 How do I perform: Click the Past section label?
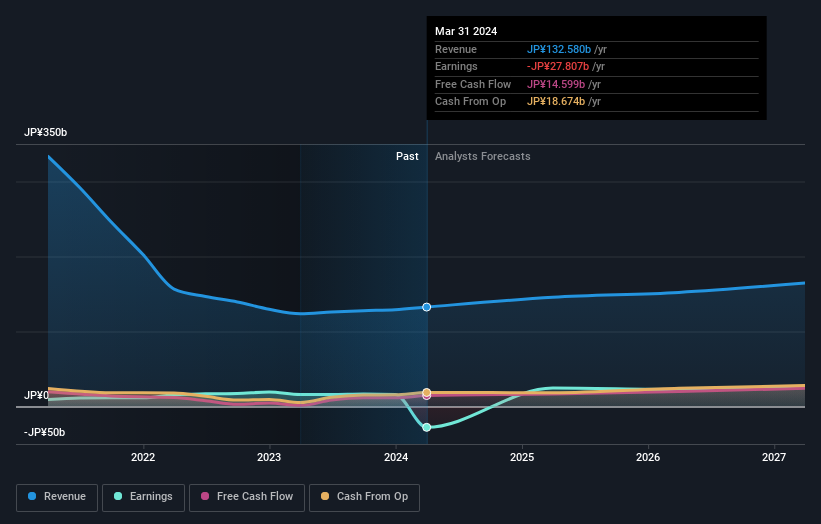point(407,156)
